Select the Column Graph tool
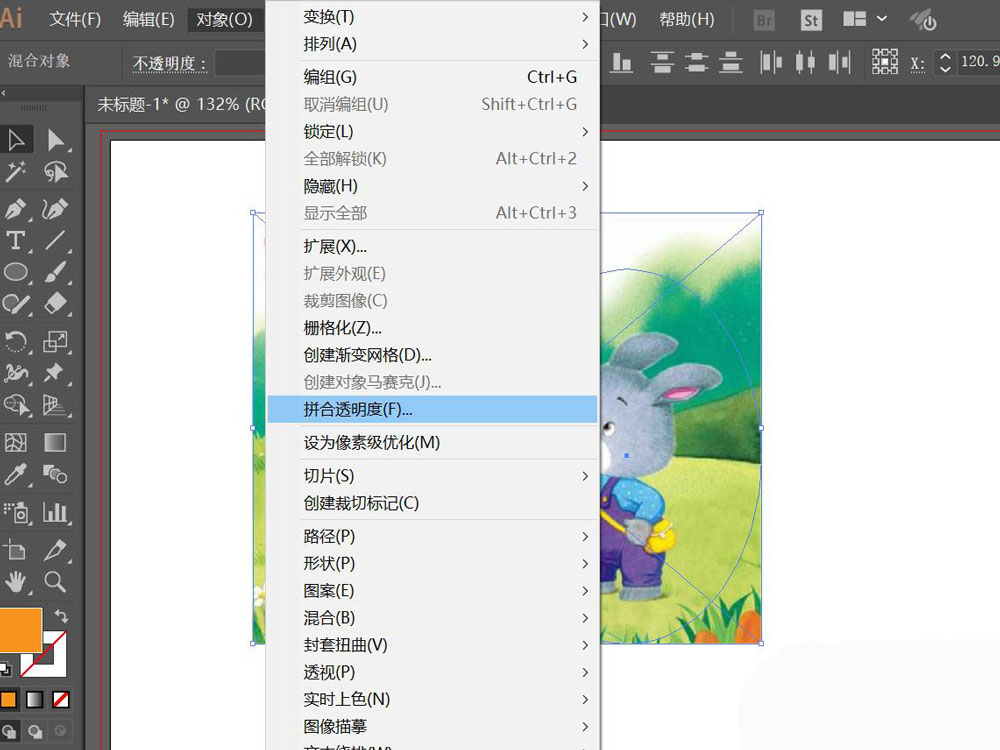Screen dimensions: 1000x750 (56, 512)
